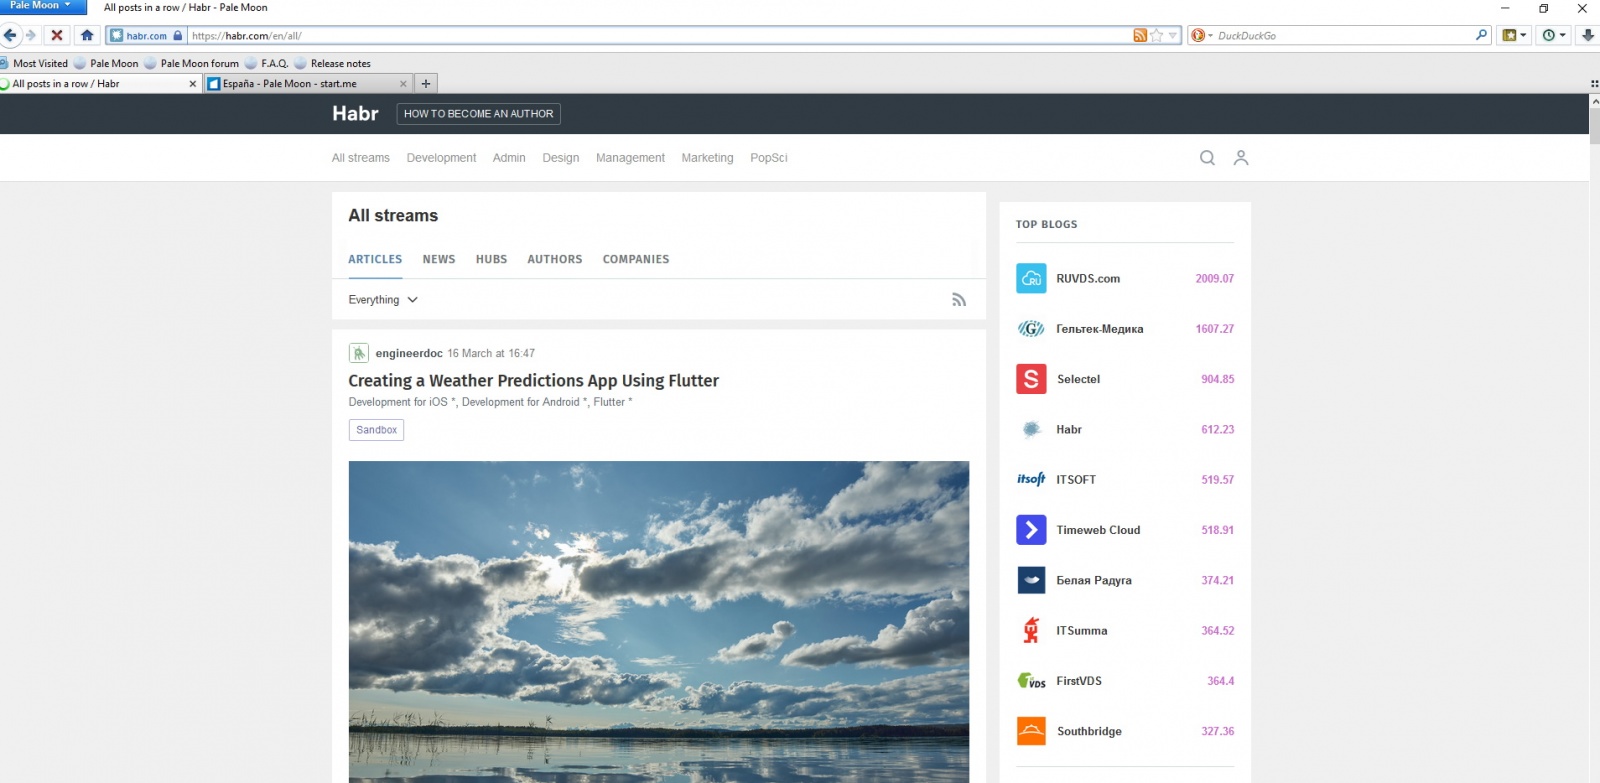Open the Design stream
The image size is (1600, 783).
coord(561,158)
